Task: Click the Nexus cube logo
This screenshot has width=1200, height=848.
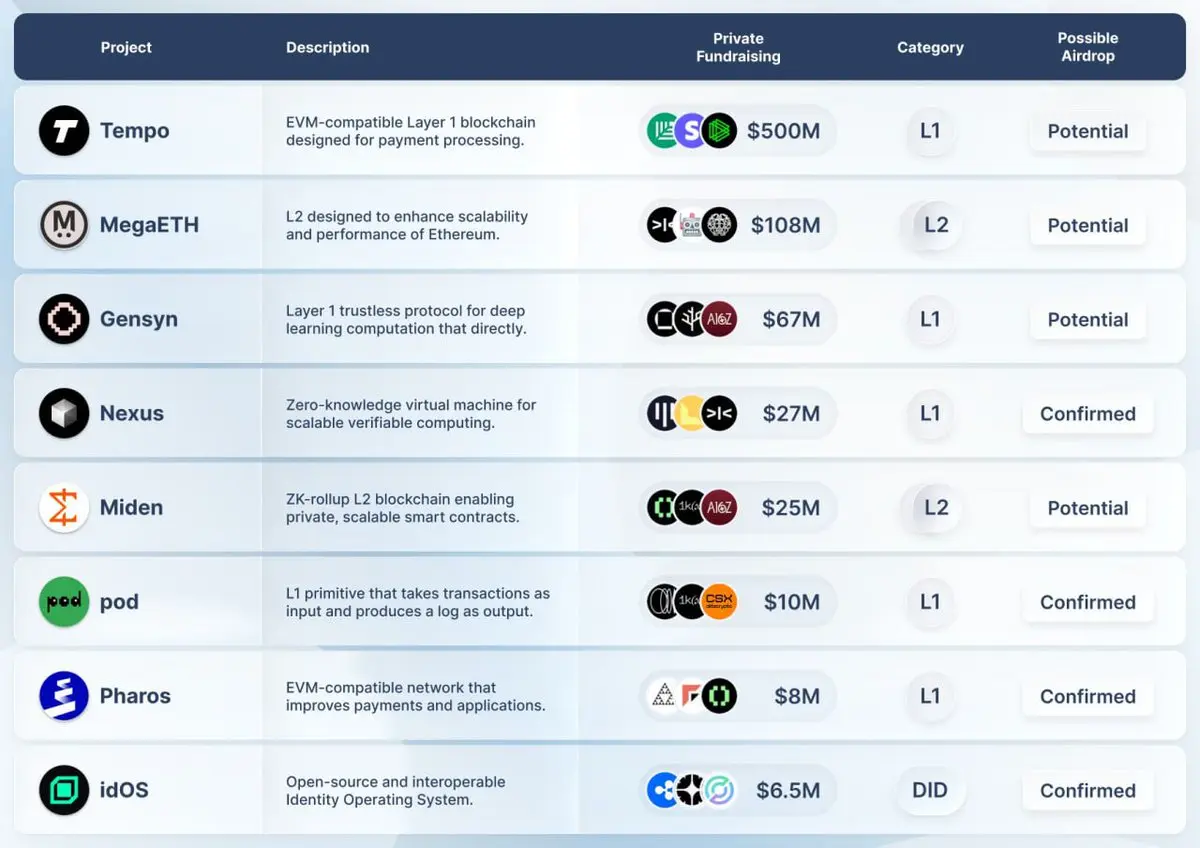Action: click(64, 414)
